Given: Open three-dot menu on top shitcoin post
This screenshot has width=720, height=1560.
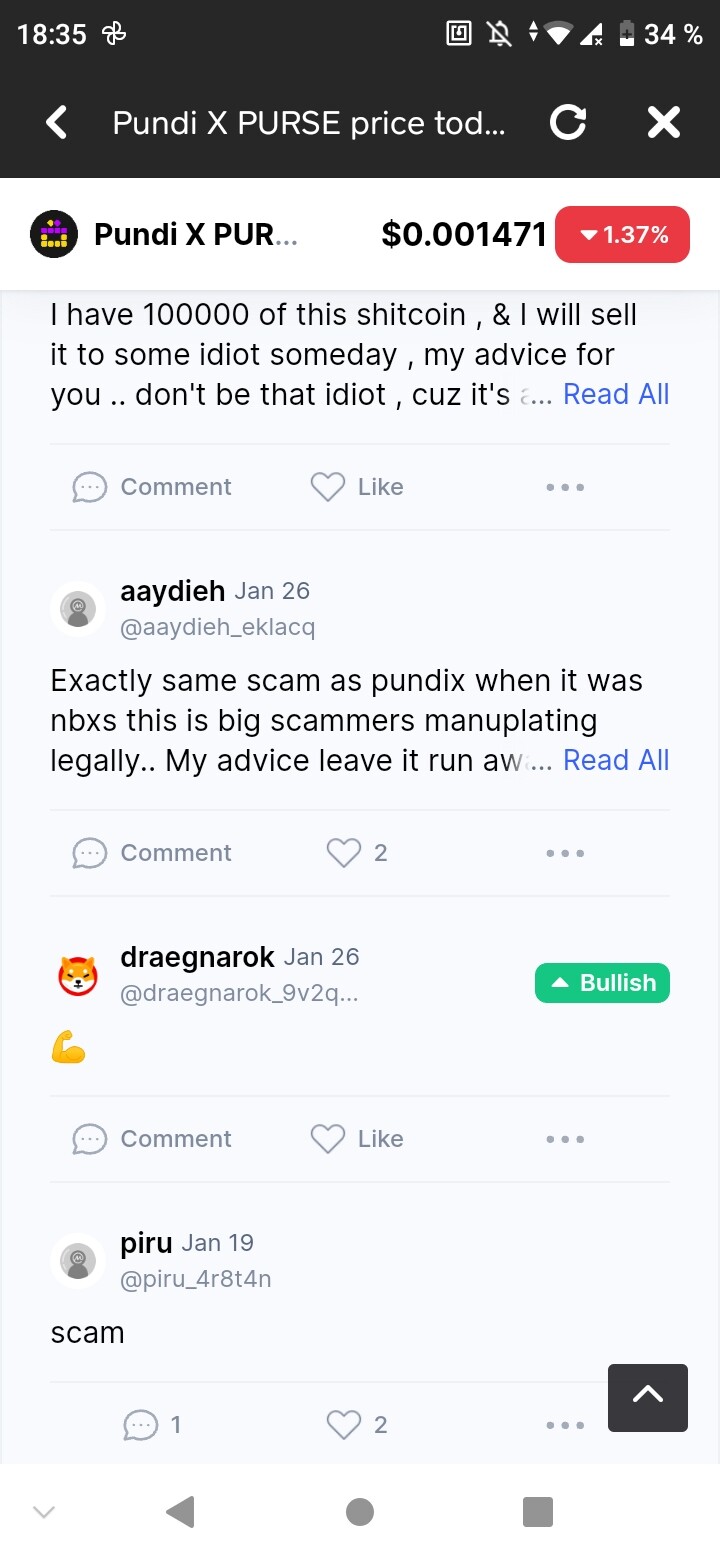Looking at the screenshot, I should tap(565, 487).
